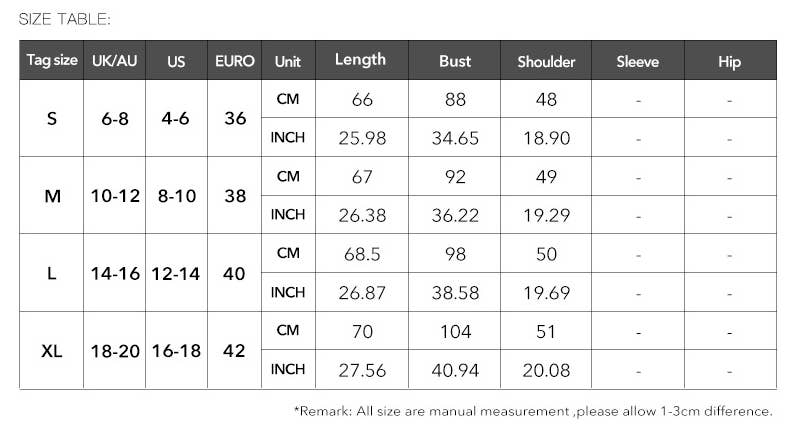Click the SIZE TABLE title text
This screenshot has width=793, height=424.
(x=65, y=18)
